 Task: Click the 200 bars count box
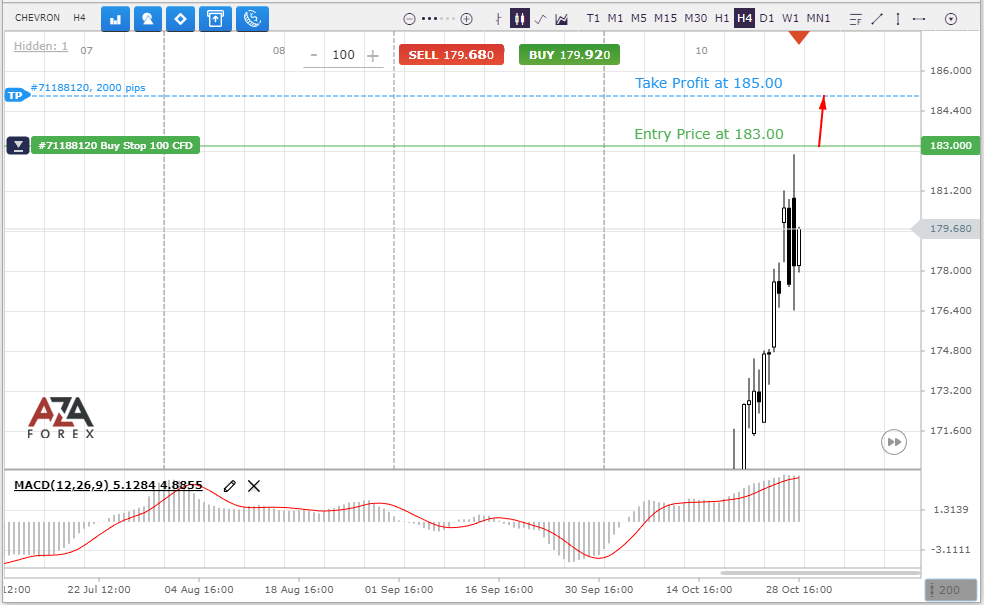950,590
